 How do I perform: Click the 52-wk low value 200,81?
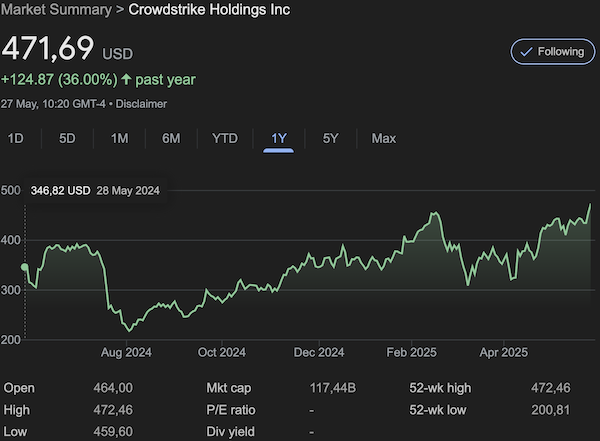[x=550, y=410]
